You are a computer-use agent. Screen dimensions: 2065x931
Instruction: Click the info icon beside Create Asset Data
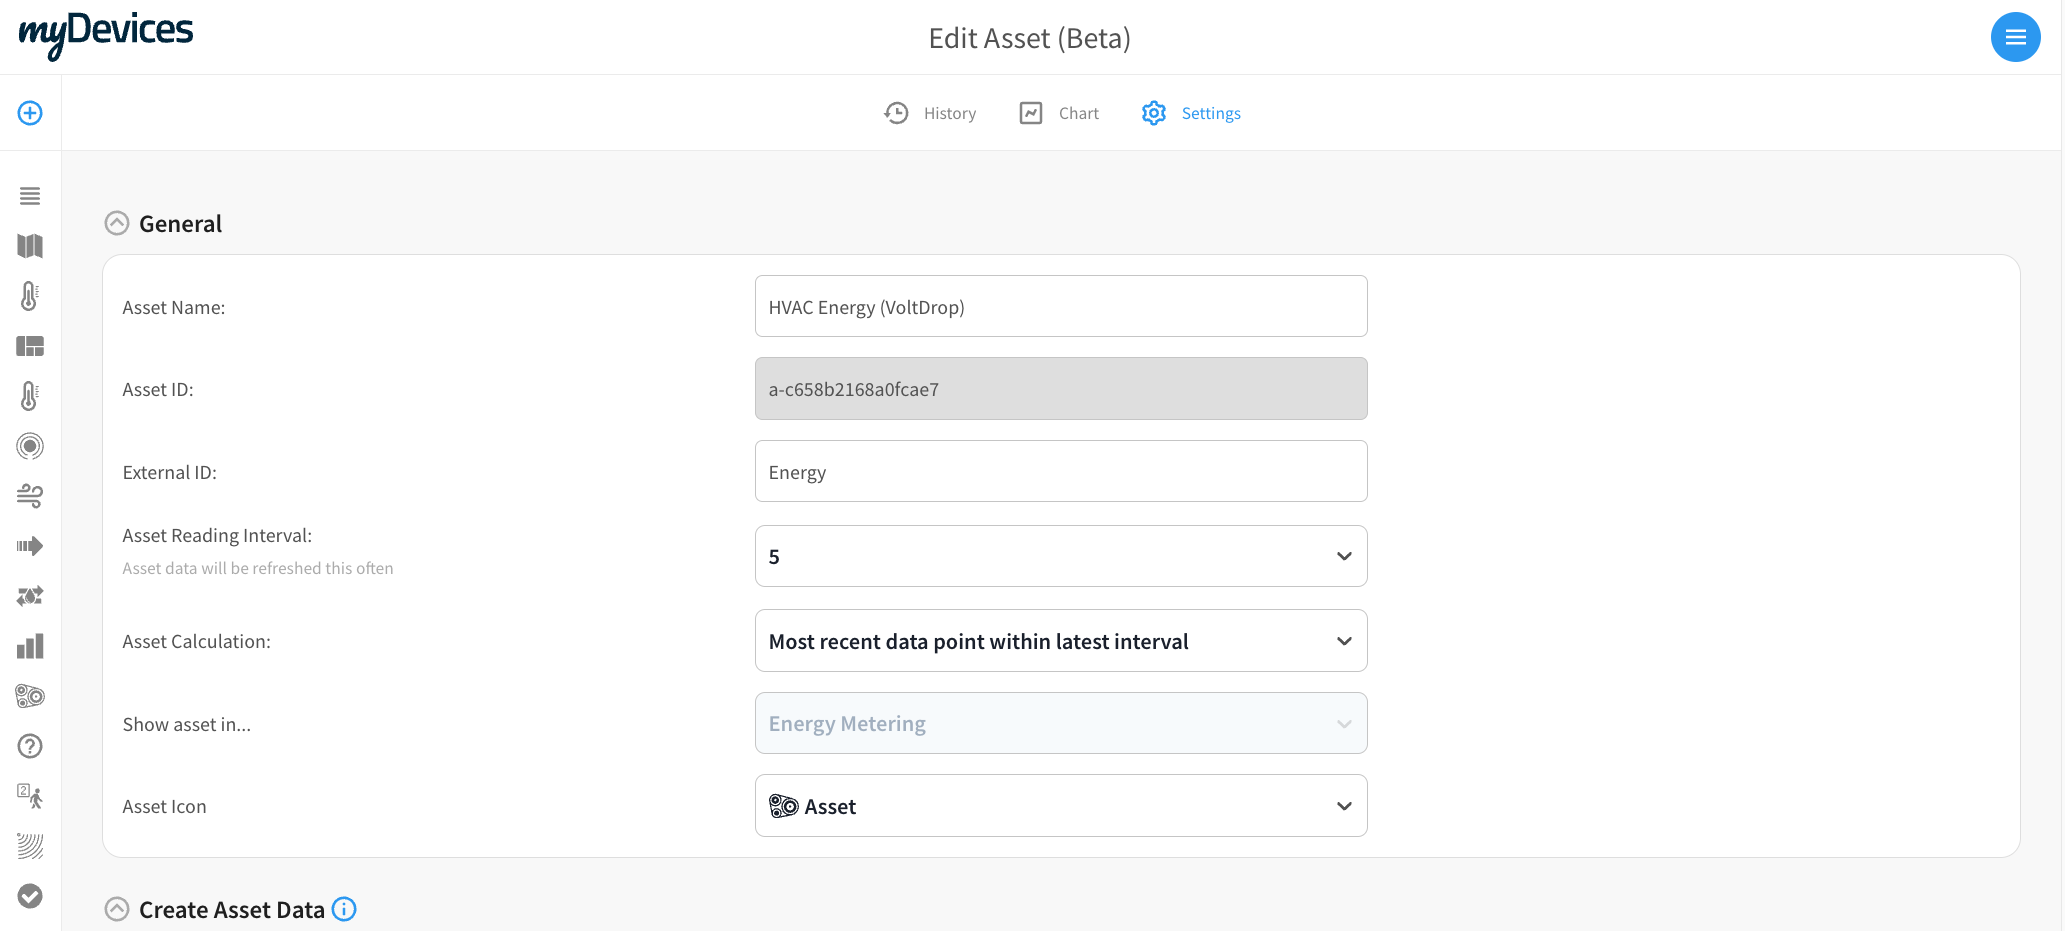coord(344,909)
